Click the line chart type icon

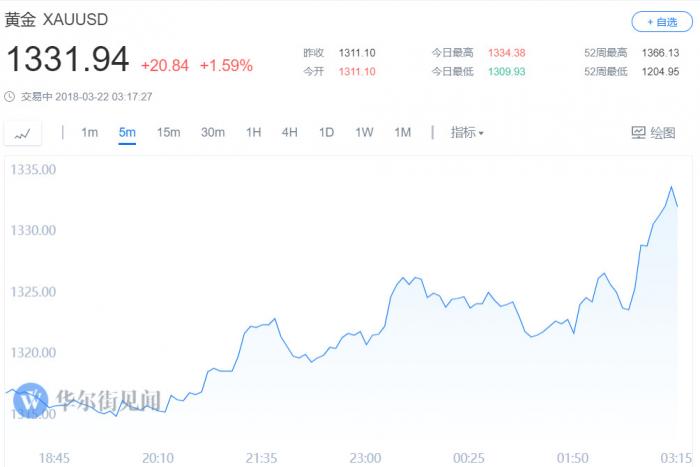click(23, 133)
